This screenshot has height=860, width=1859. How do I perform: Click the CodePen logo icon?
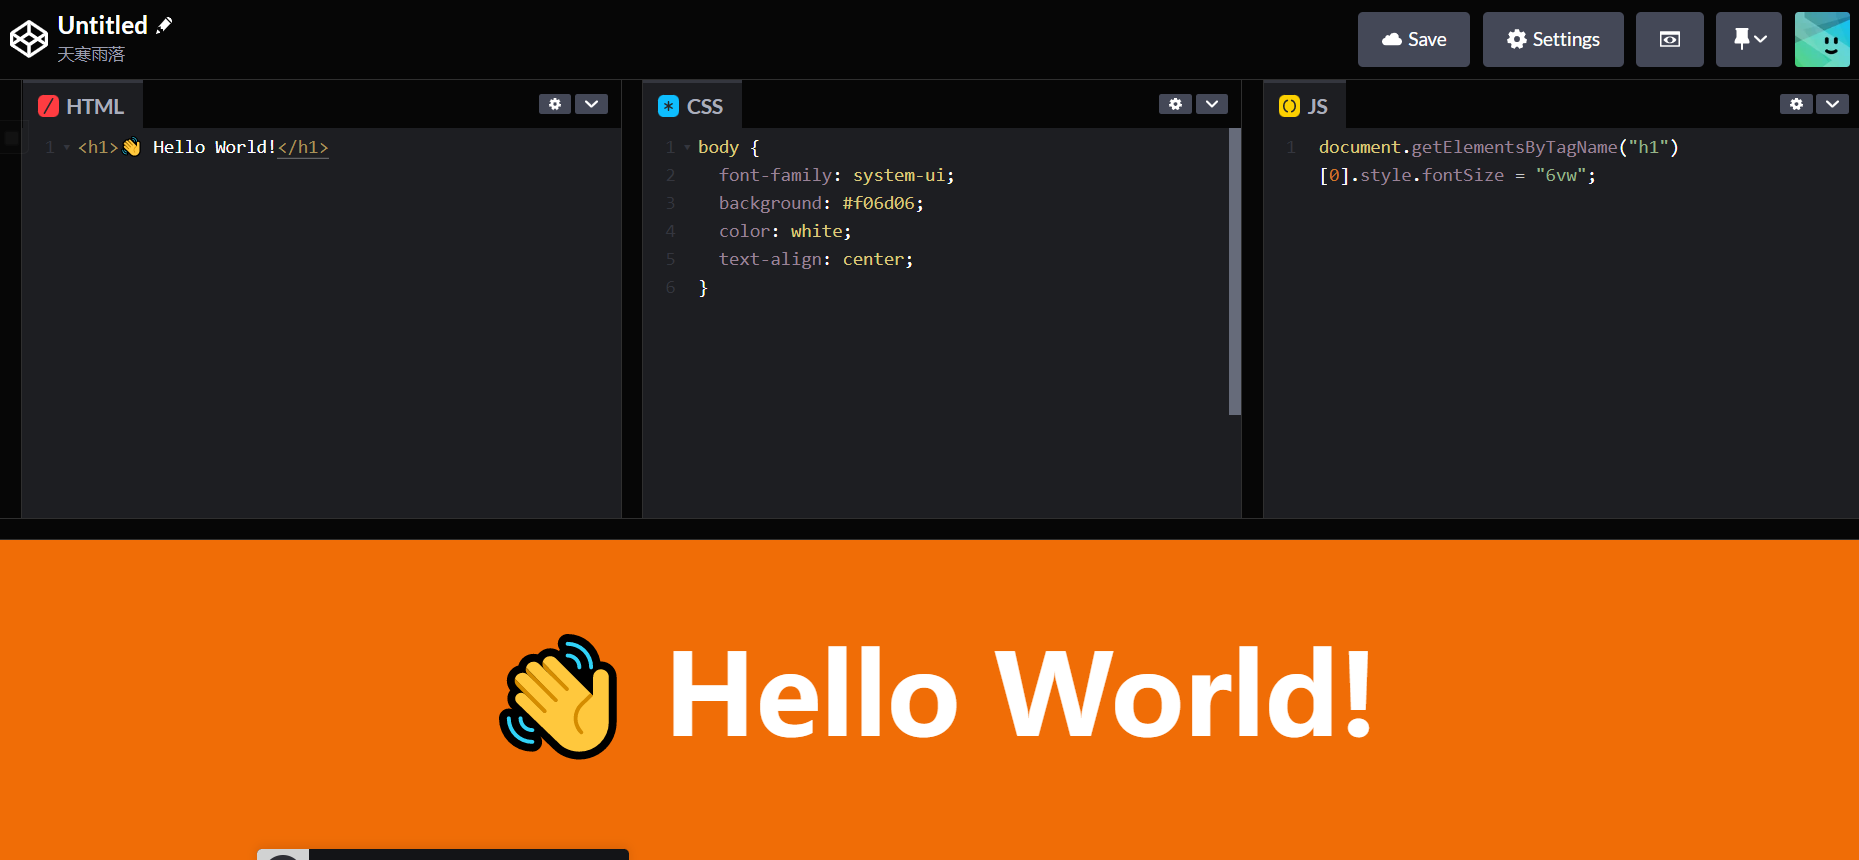coord(29,39)
